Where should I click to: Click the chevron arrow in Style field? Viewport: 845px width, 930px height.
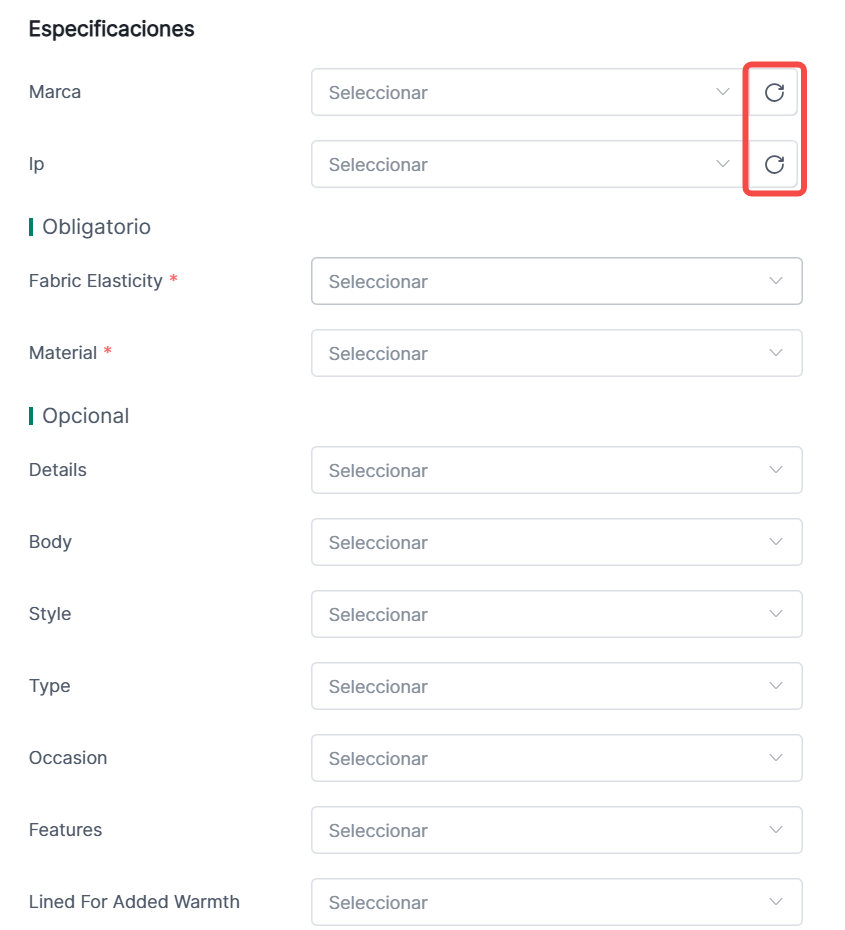click(x=776, y=615)
